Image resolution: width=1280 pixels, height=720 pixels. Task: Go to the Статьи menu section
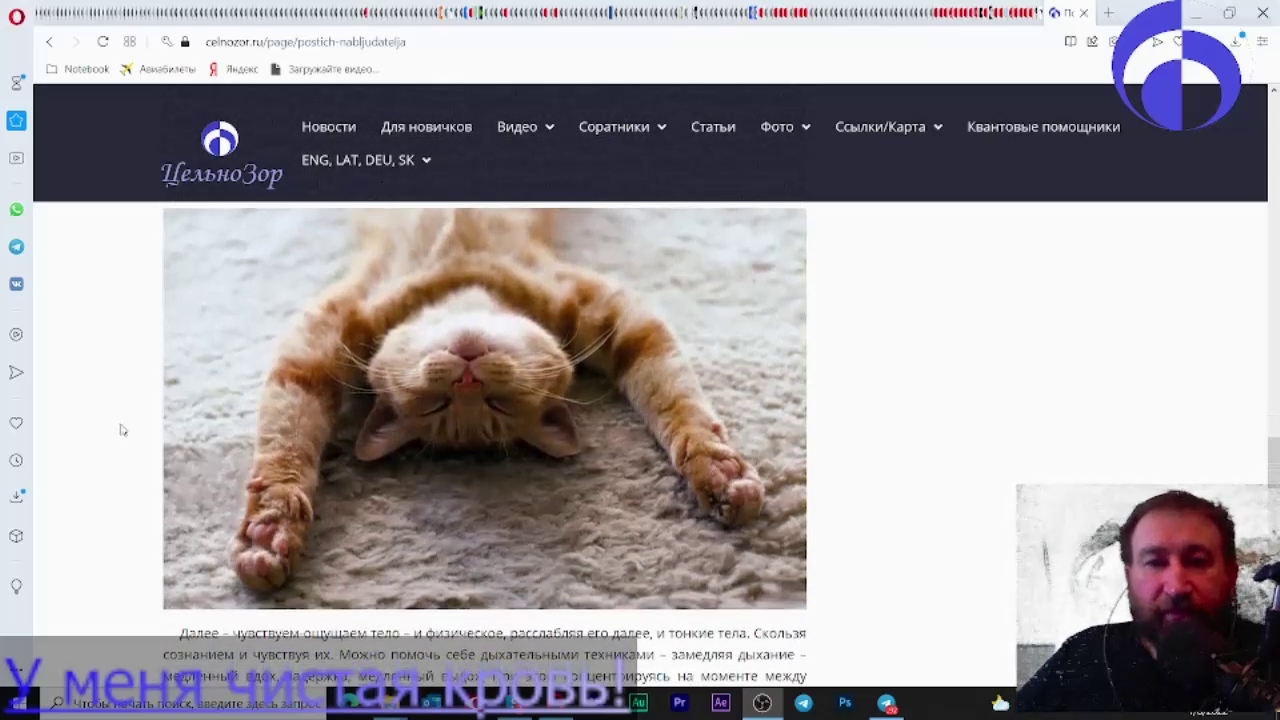point(712,127)
